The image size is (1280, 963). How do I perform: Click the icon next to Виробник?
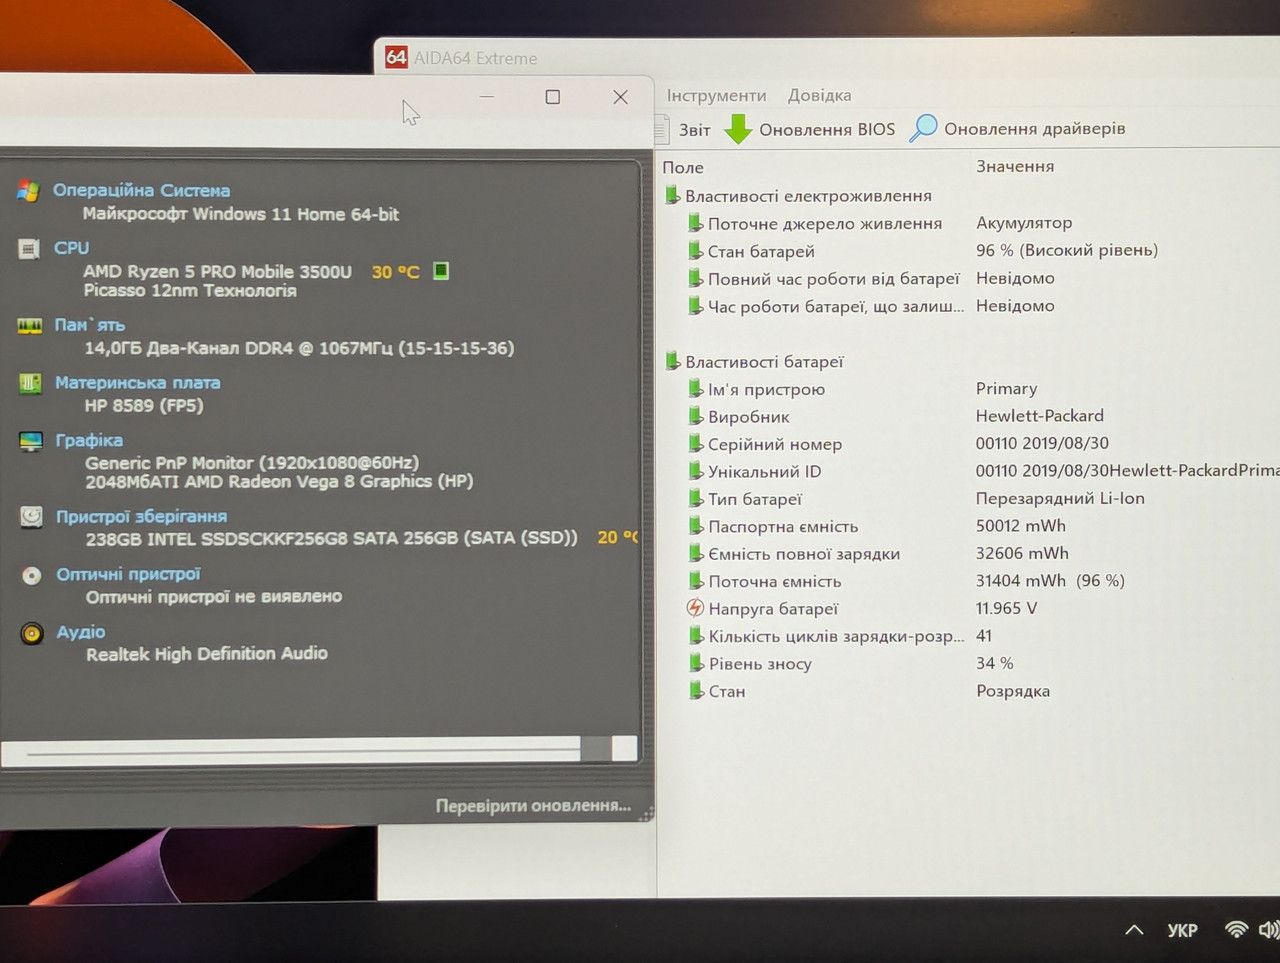point(696,416)
